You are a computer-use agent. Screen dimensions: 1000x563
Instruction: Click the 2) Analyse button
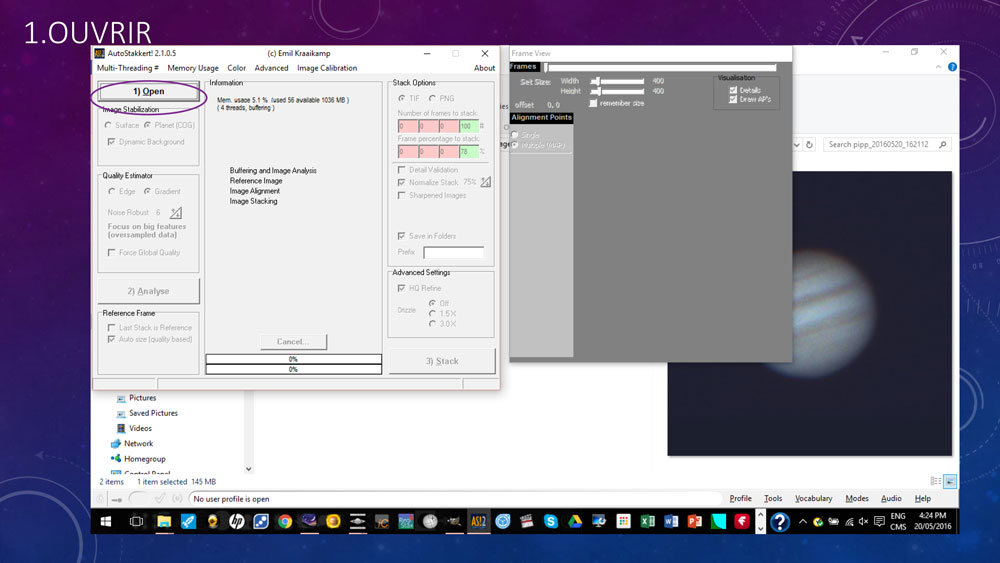(x=149, y=291)
